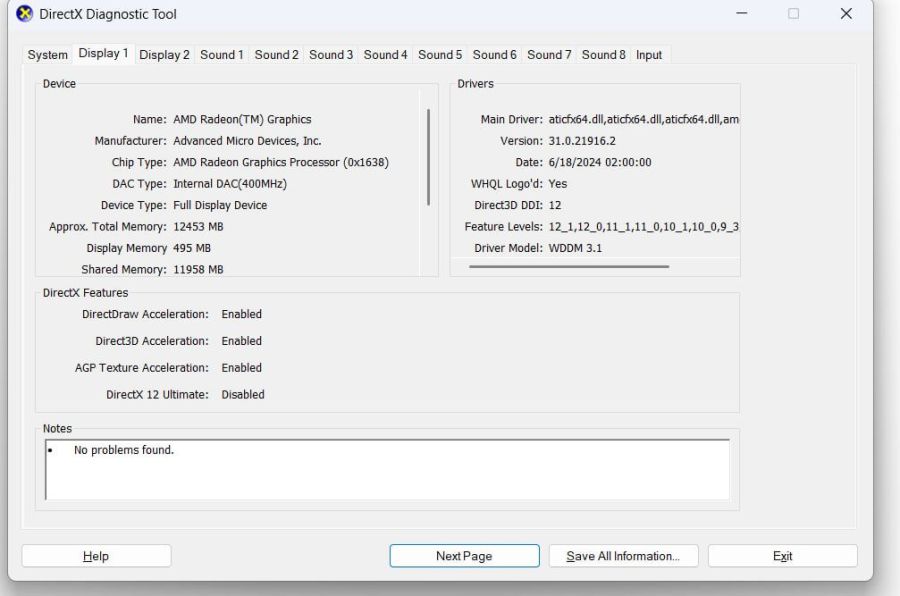Switch to the Sound 6 tab
The image size is (900, 596).
click(495, 55)
